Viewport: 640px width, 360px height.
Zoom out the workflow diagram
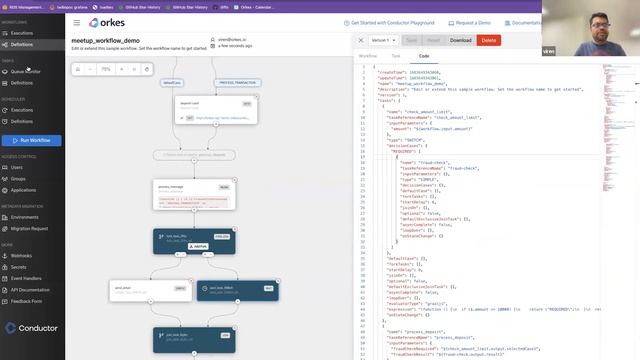(x=90, y=69)
